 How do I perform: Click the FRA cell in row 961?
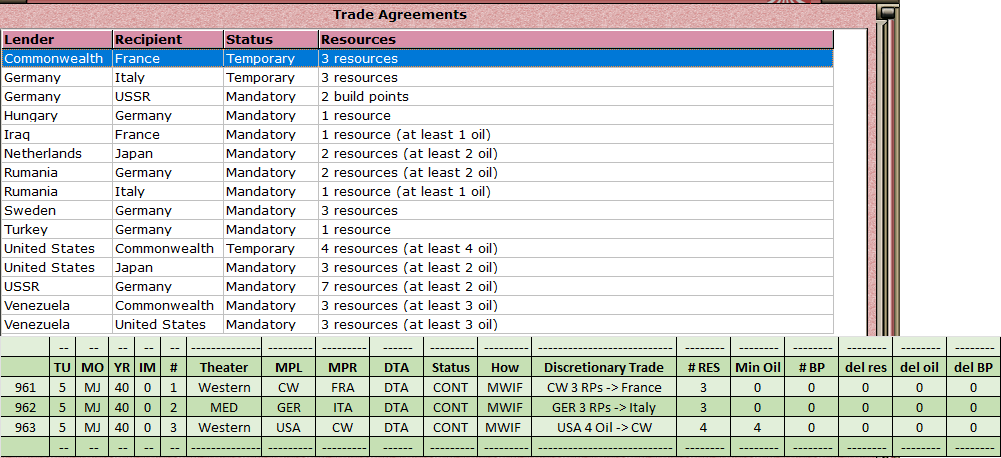pyautogui.click(x=342, y=388)
